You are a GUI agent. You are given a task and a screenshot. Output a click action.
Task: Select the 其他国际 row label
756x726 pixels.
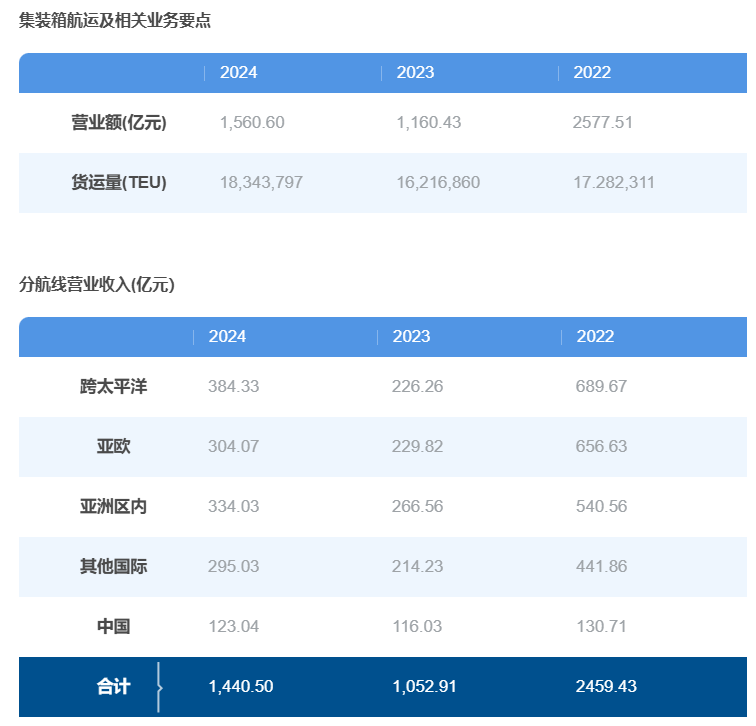click(113, 567)
